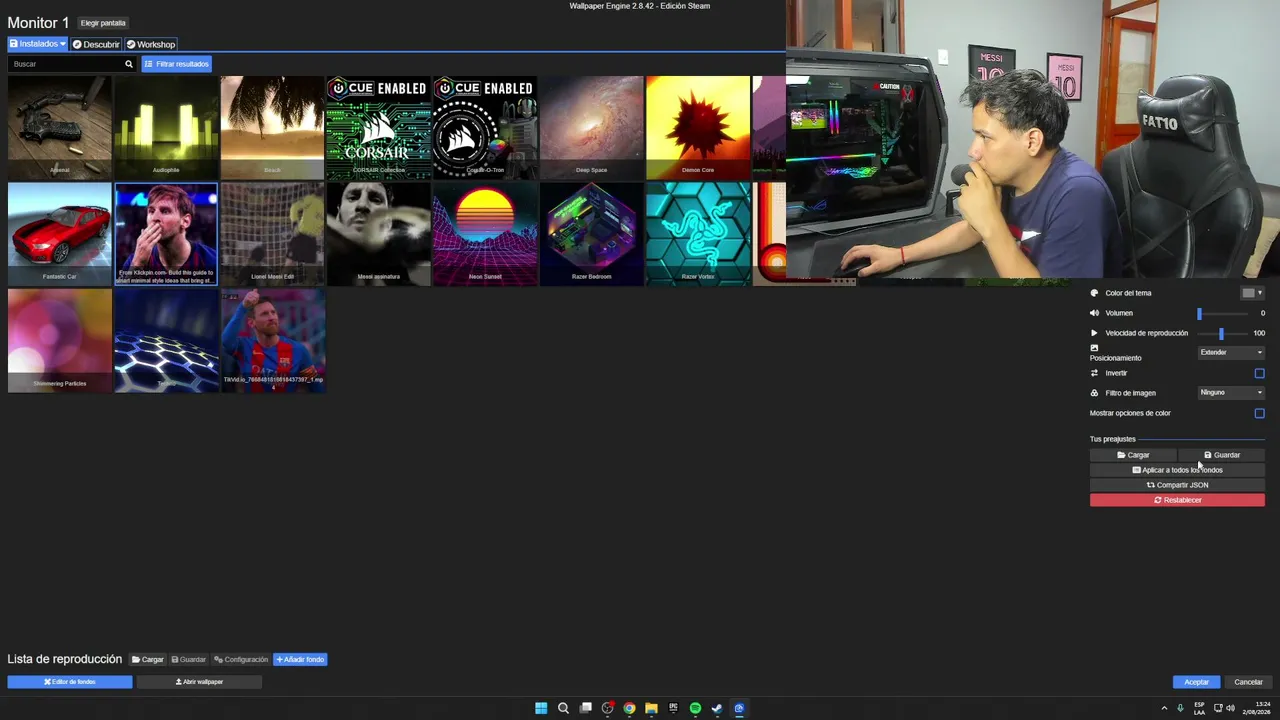Select the Demon Core wallpaper

click(x=698, y=128)
